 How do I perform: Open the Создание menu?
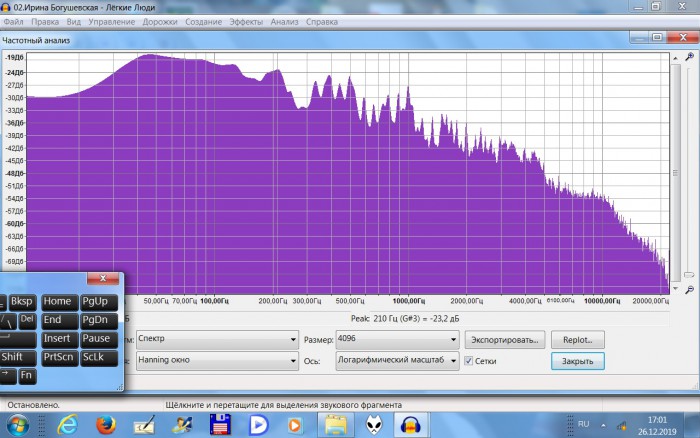[x=204, y=22]
